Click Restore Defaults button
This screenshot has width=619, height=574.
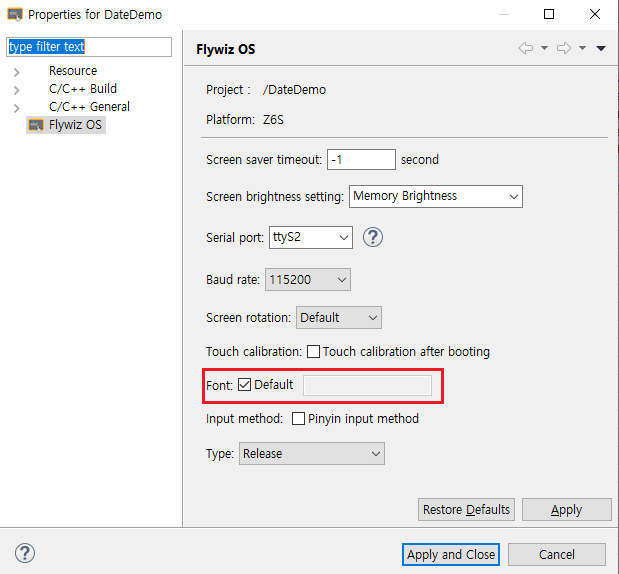[466, 509]
